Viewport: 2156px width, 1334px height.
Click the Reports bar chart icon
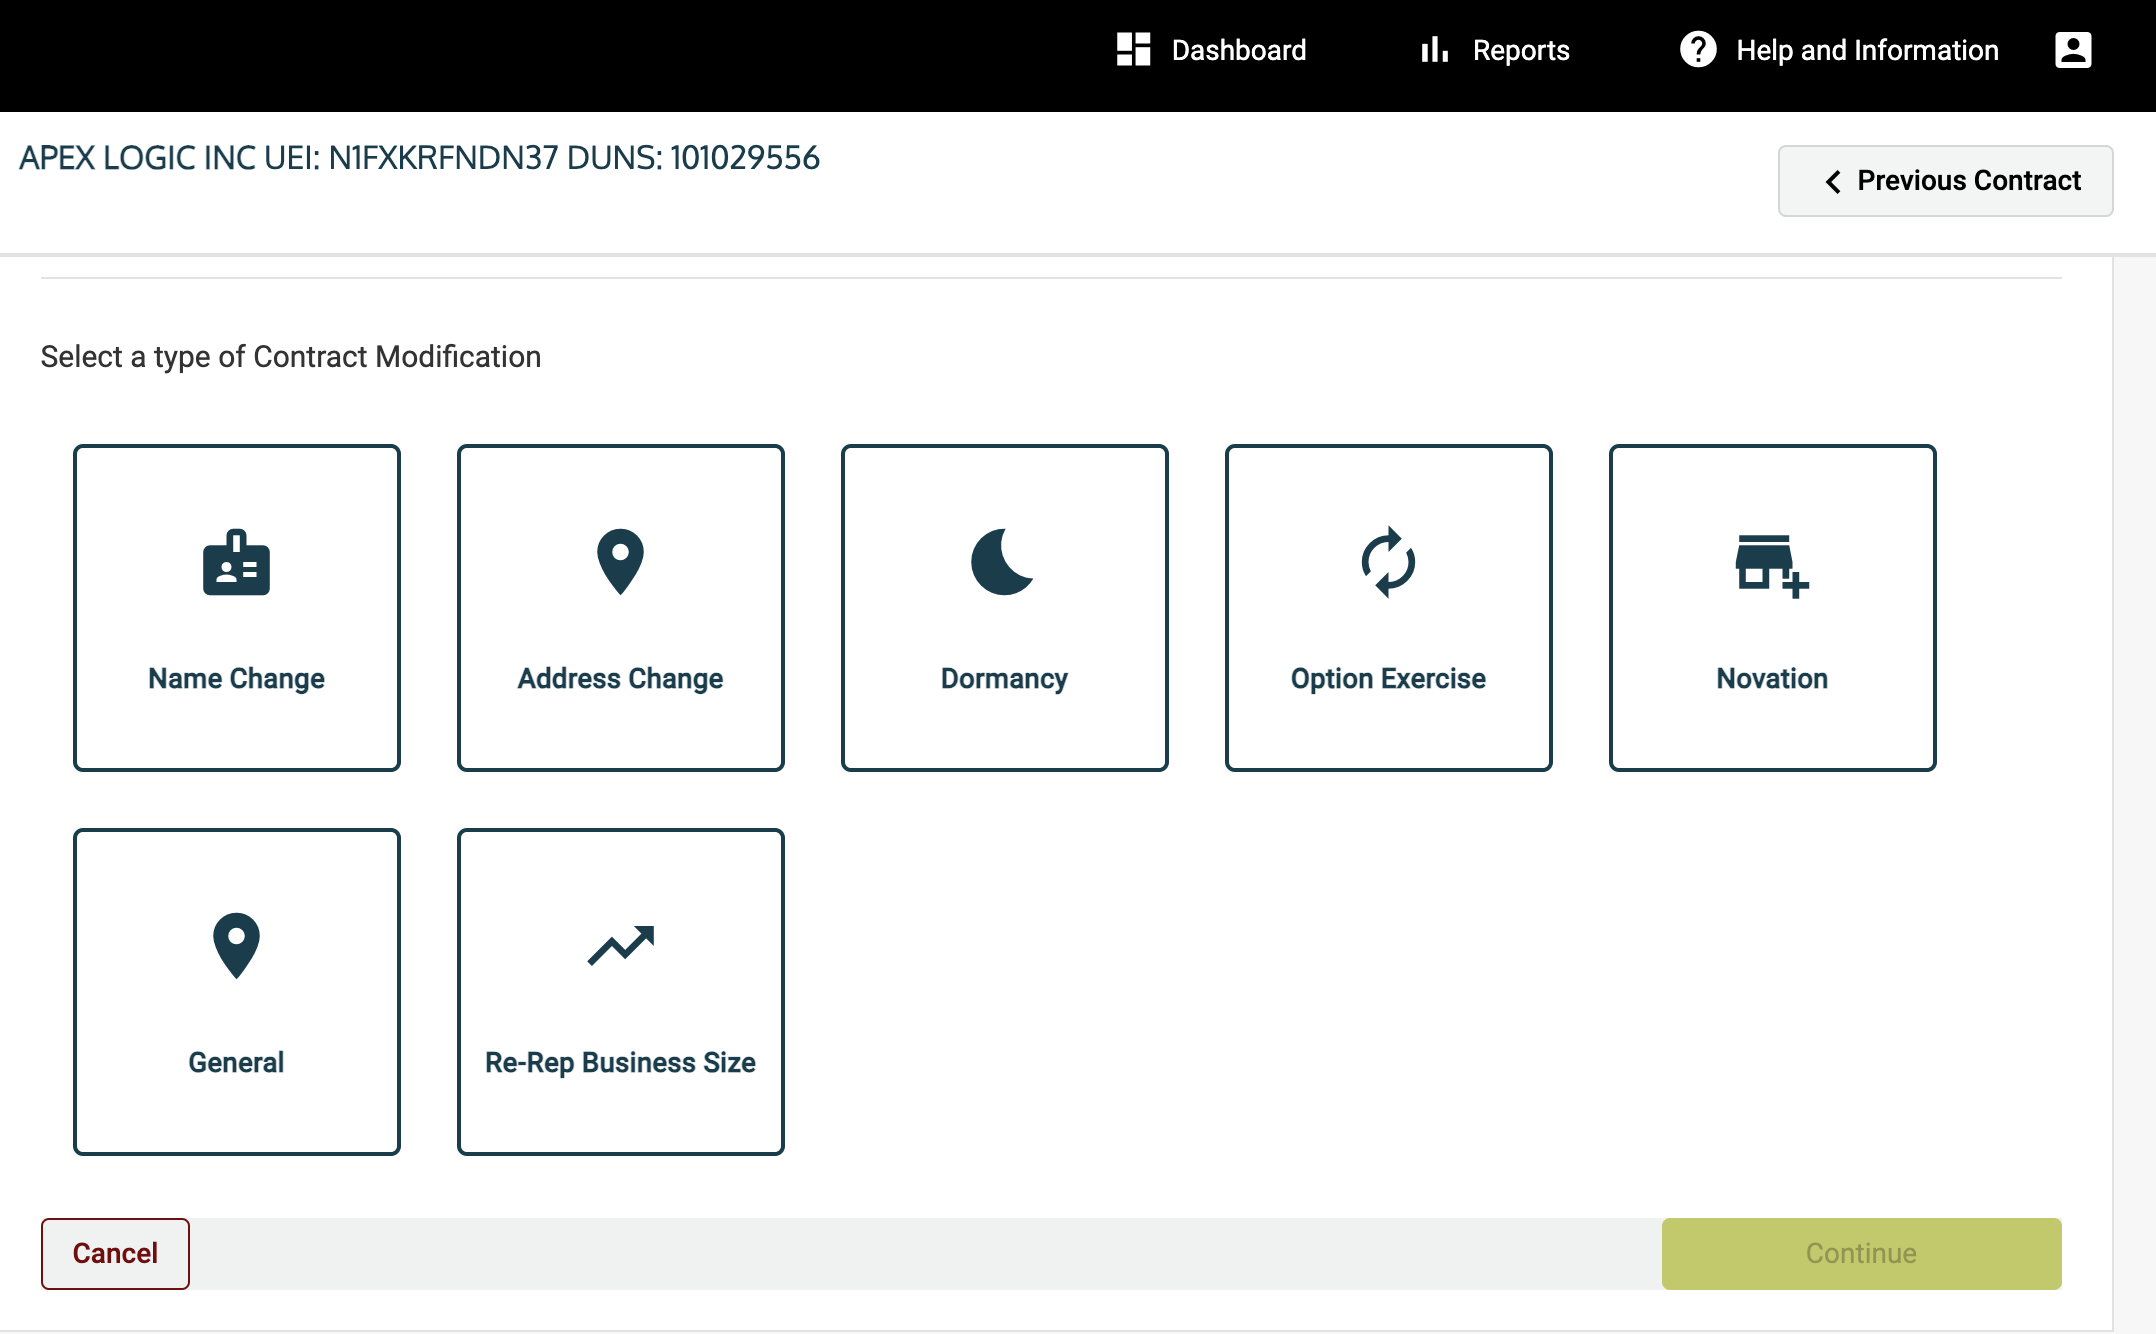click(1434, 50)
